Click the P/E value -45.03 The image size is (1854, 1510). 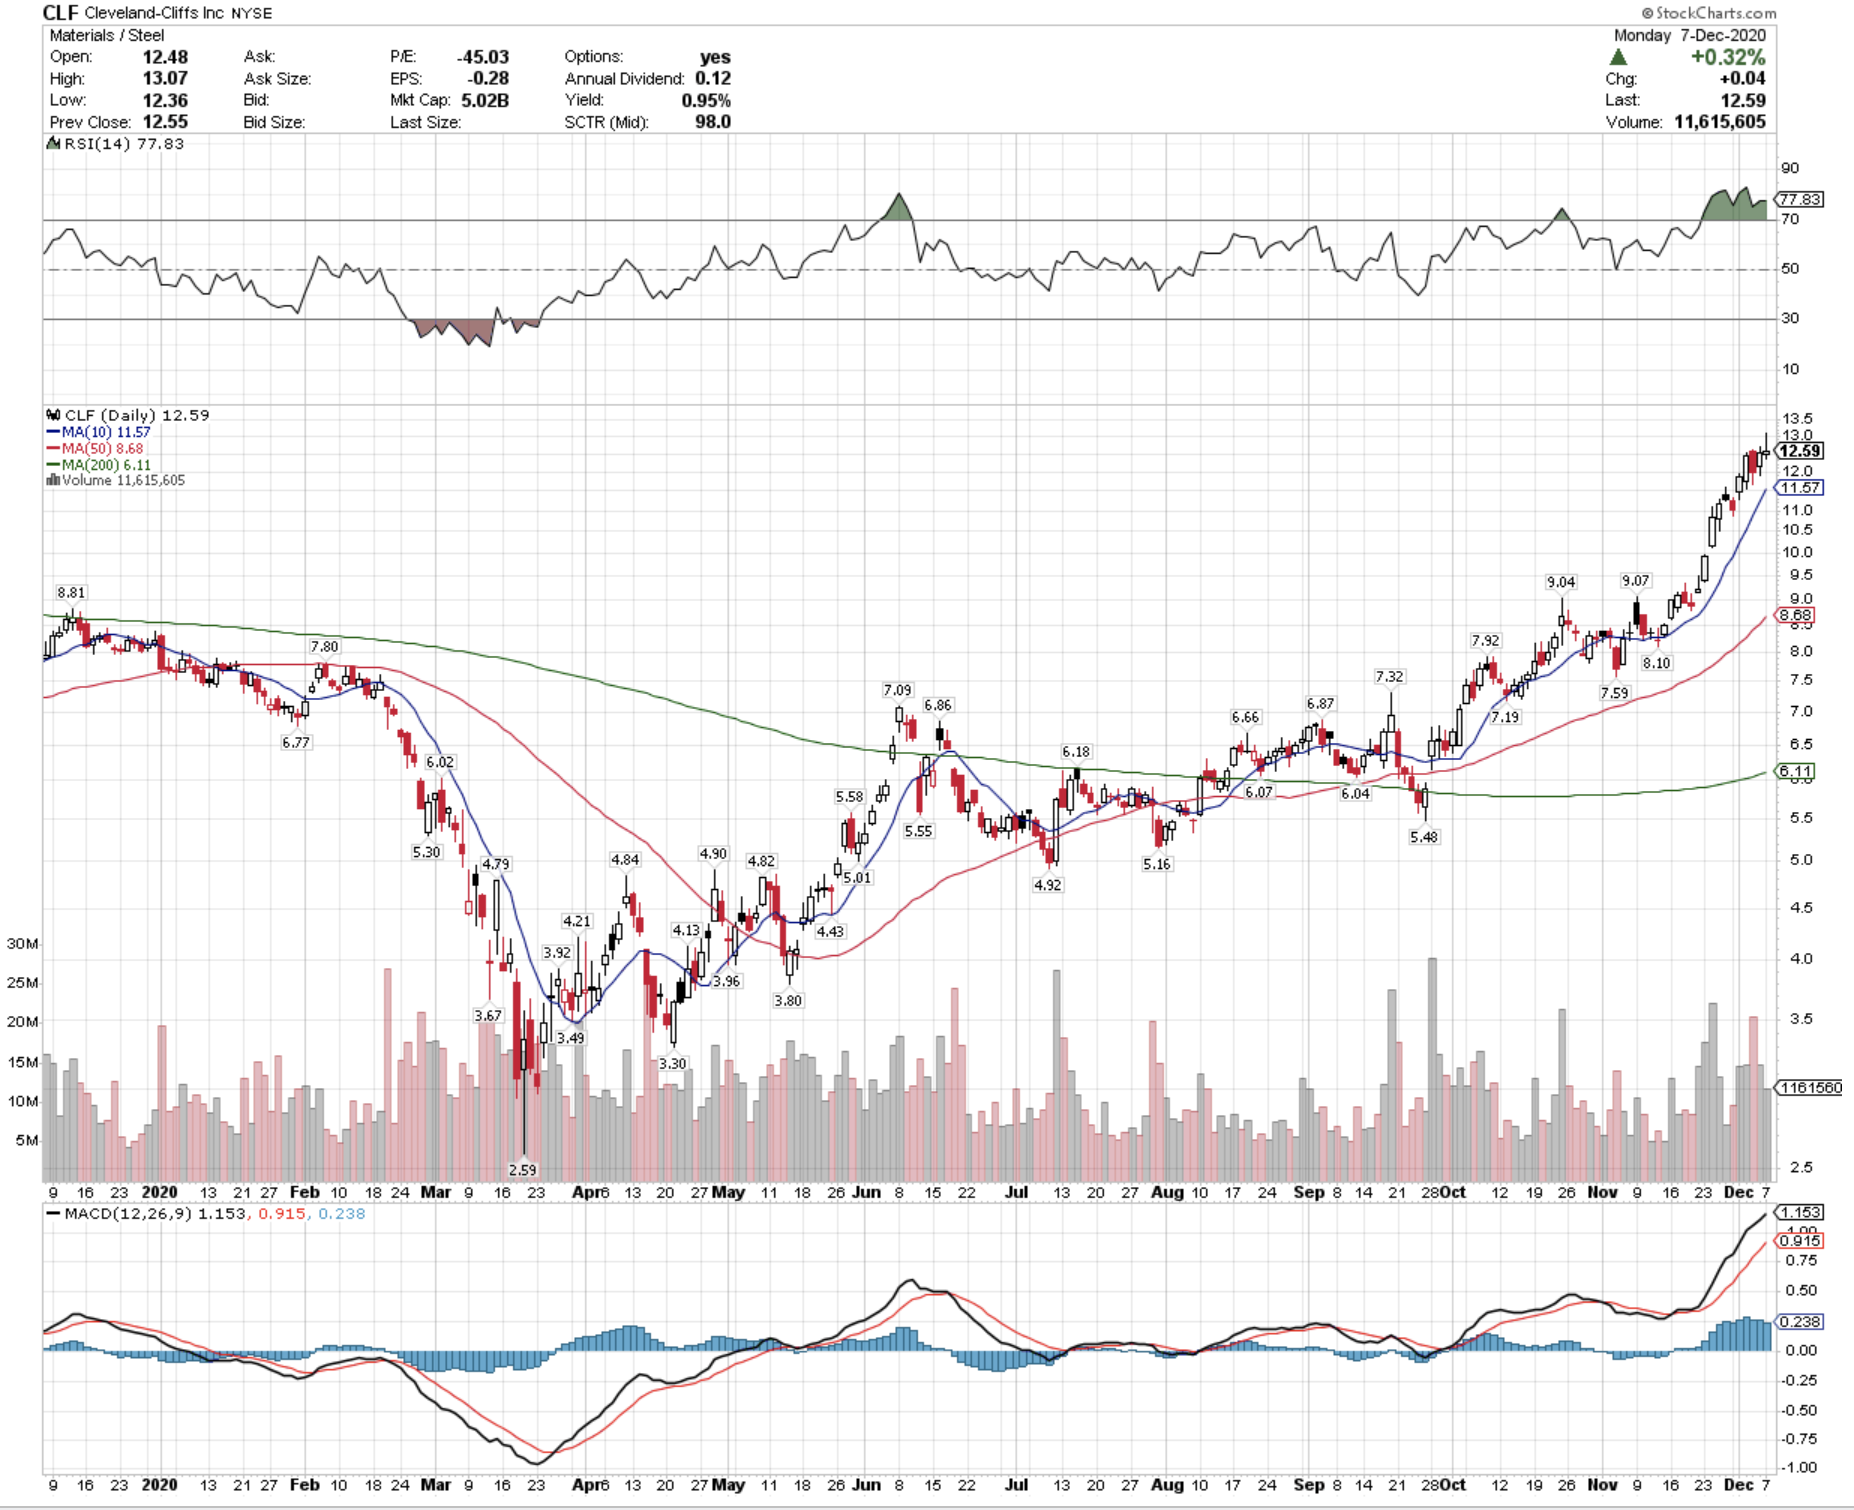click(x=483, y=57)
